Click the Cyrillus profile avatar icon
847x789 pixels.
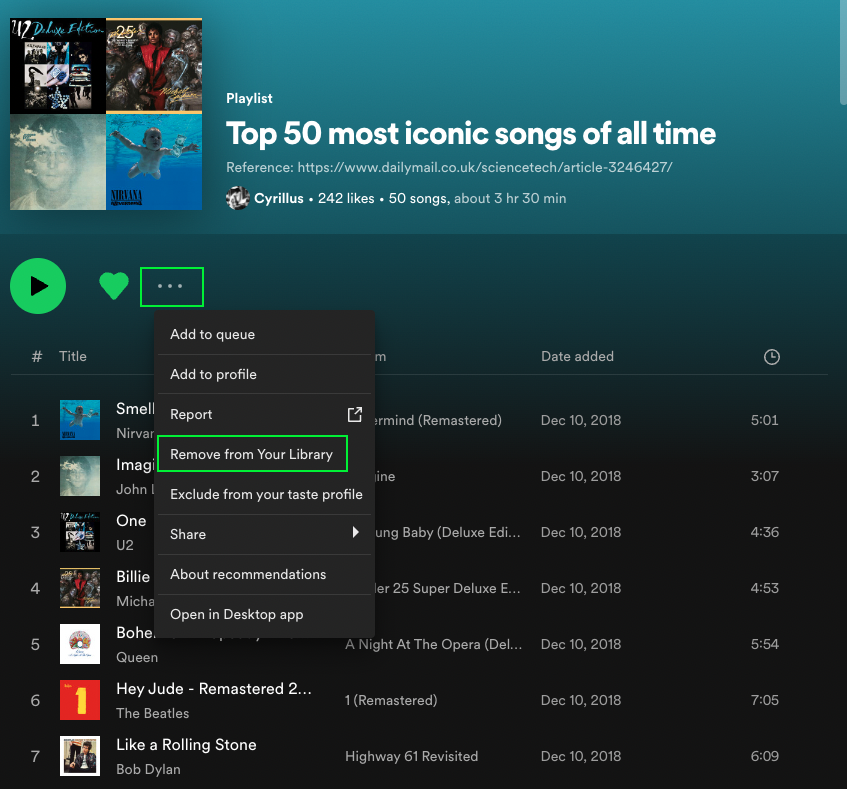point(237,198)
